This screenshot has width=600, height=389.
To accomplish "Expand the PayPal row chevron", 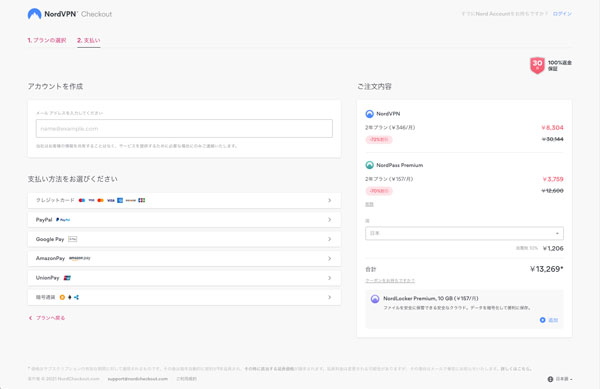I will pos(329,220).
